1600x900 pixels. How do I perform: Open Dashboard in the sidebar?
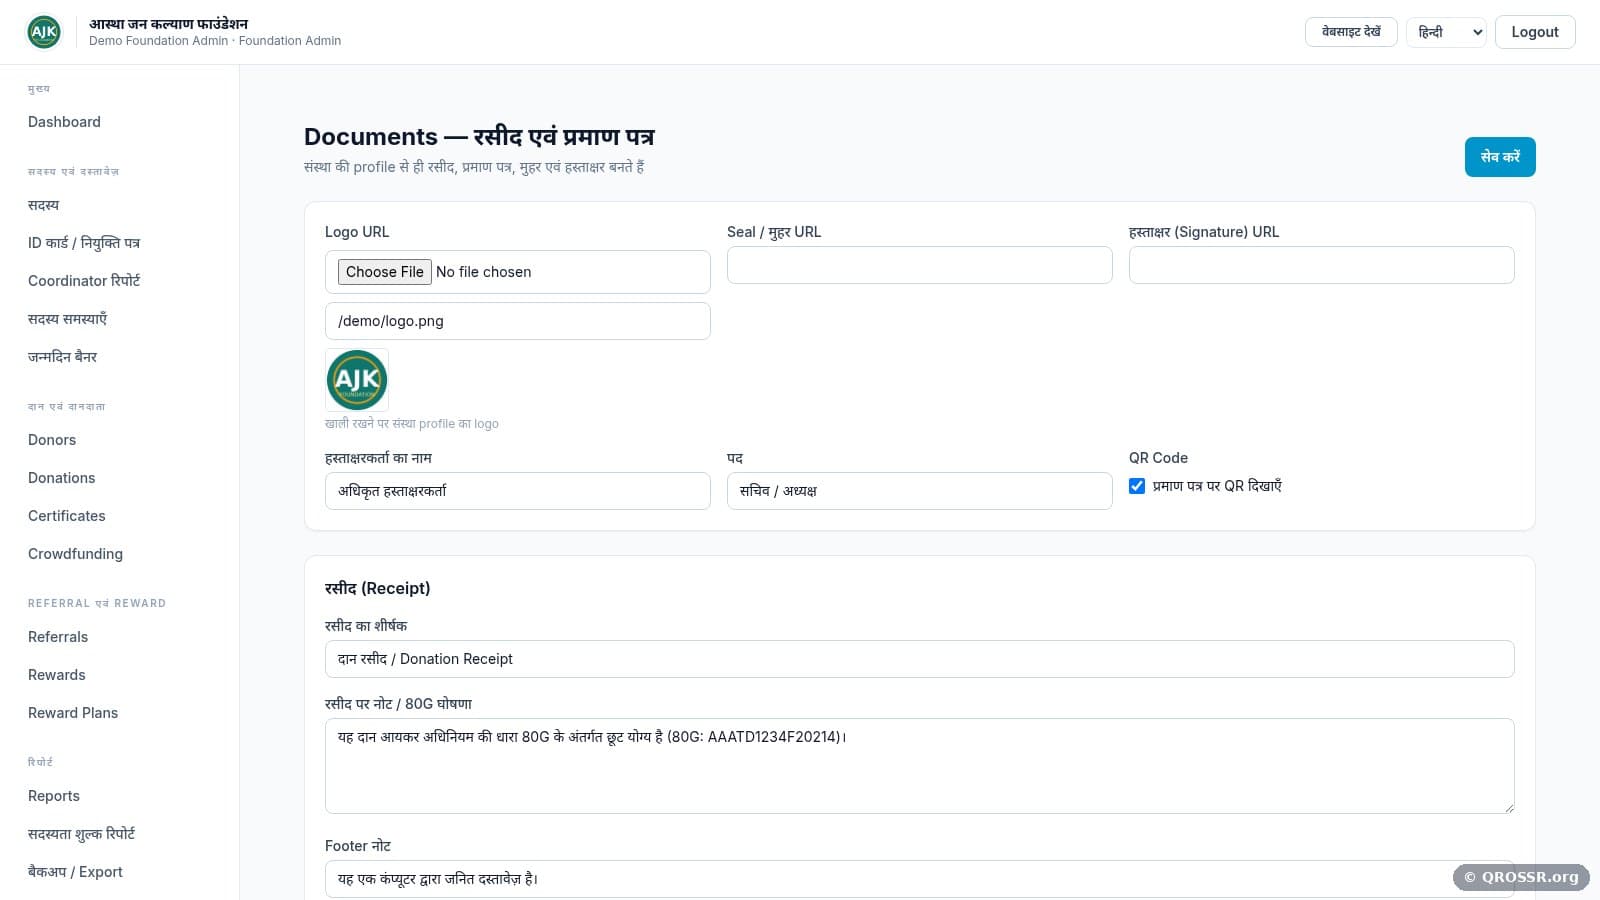[x=64, y=122]
